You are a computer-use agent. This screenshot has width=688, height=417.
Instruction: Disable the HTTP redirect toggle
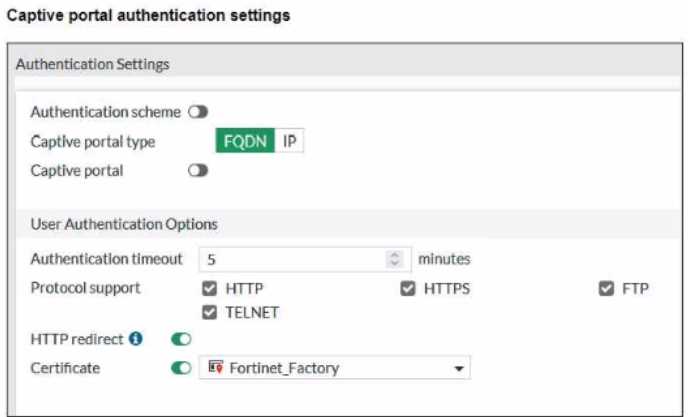click(x=181, y=339)
